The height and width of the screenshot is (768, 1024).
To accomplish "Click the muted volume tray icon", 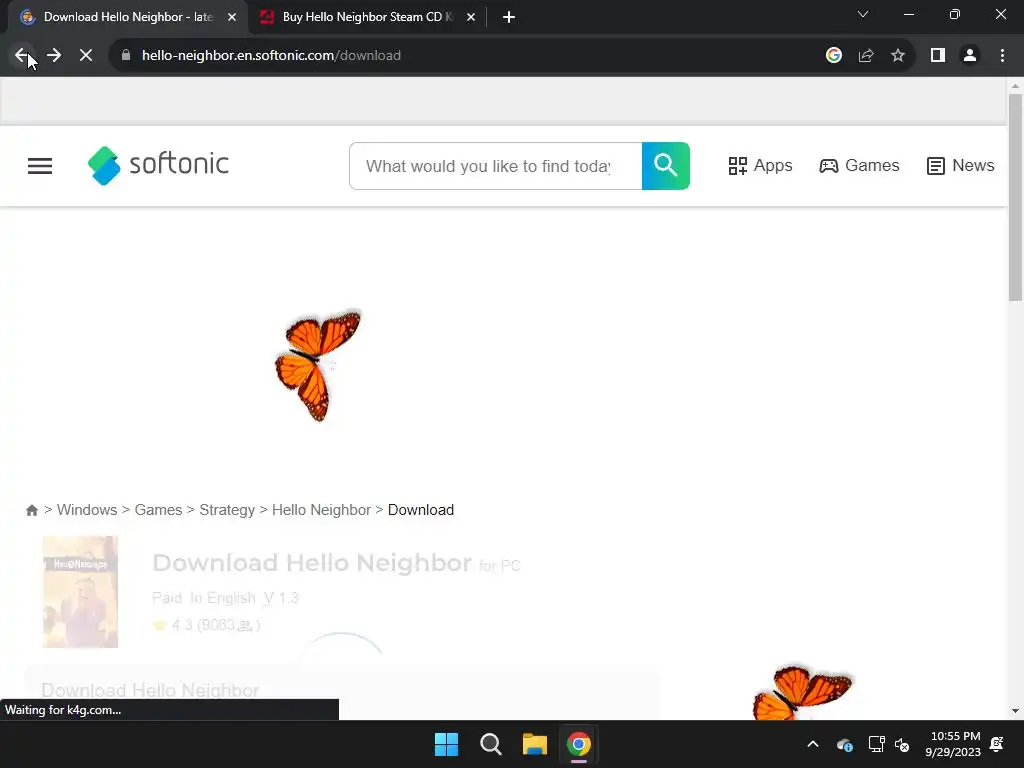I will pos(903,744).
